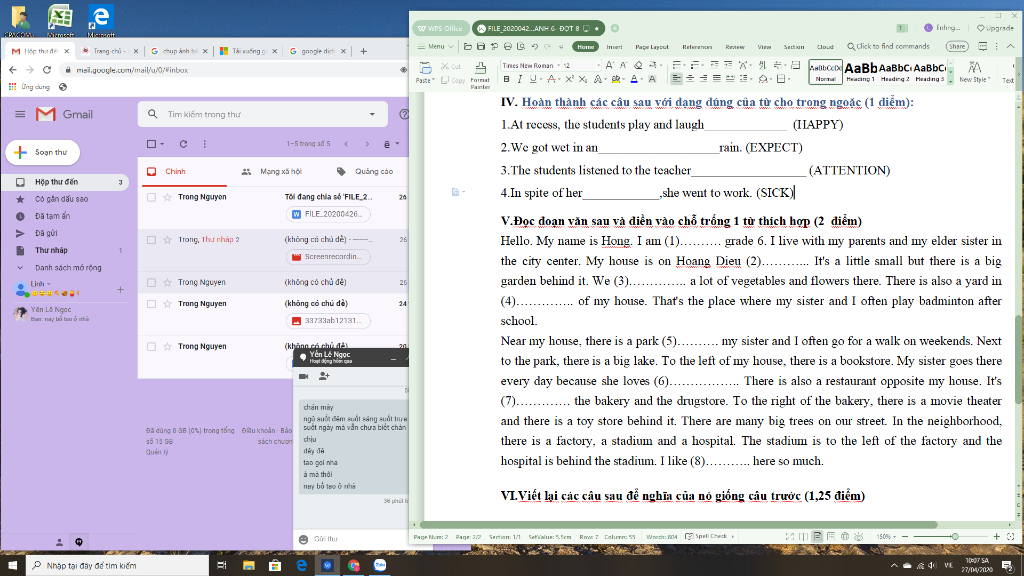Toggle underline formatting in WPS
The image size is (1024, 576).
point(533,79)
